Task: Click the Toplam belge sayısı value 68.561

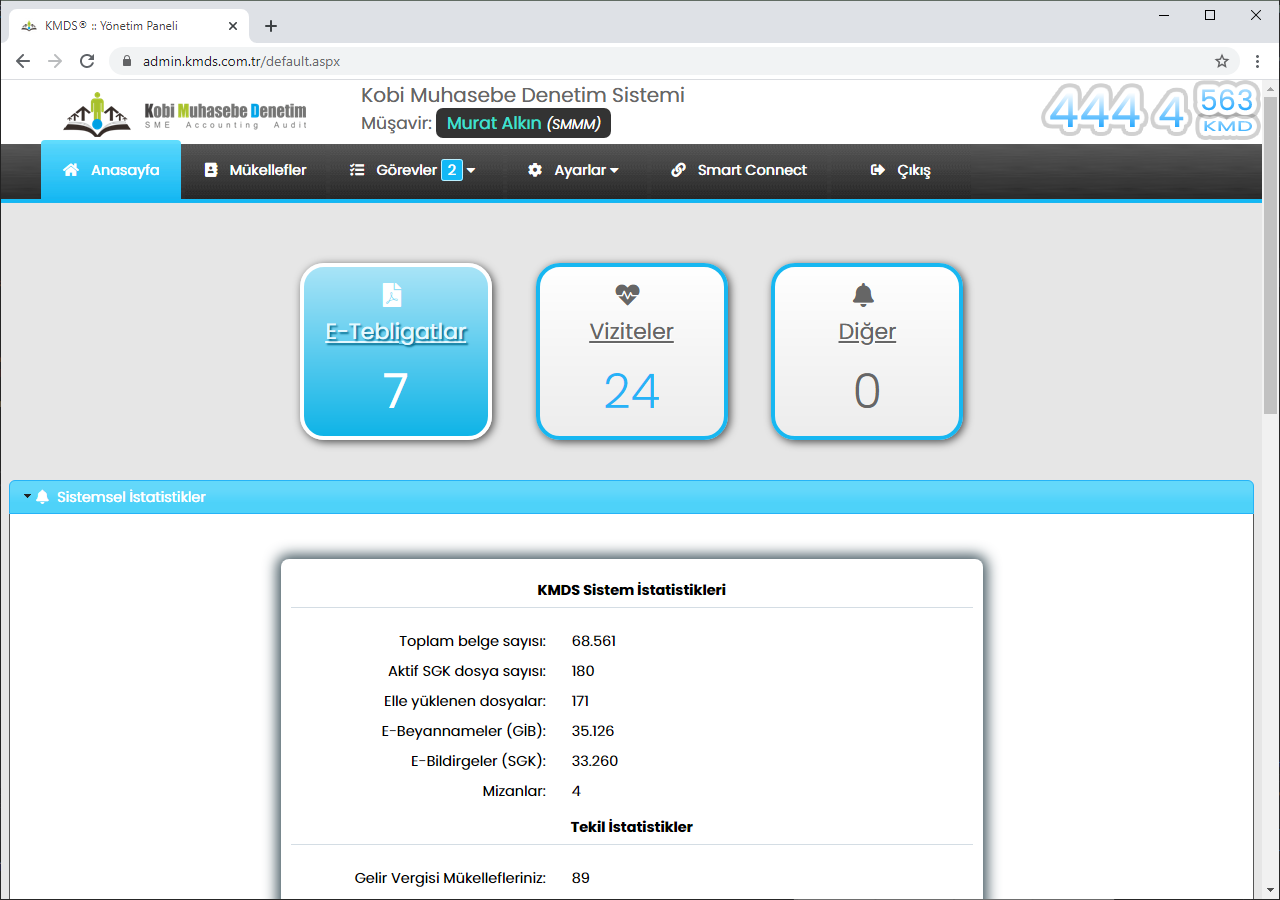Action: (594, 641)
